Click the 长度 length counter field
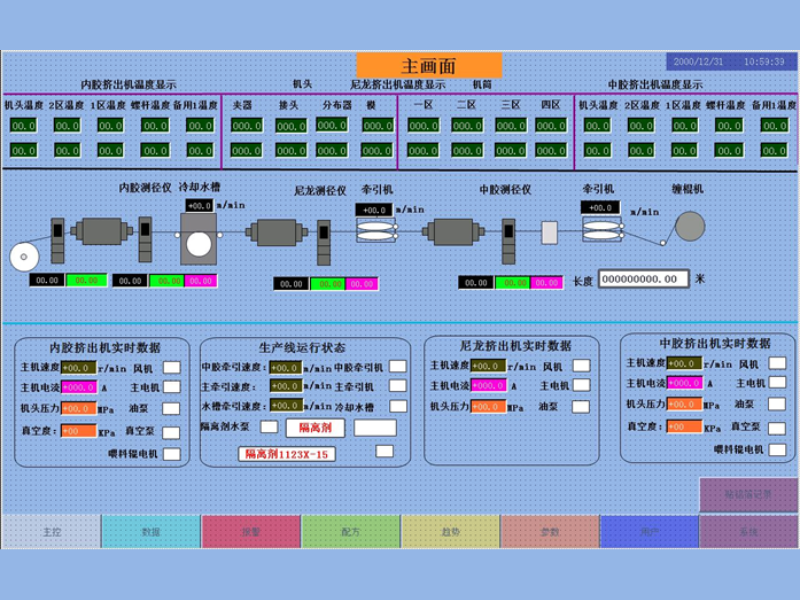Screen dimensions: 800x600 pos(644,279)
